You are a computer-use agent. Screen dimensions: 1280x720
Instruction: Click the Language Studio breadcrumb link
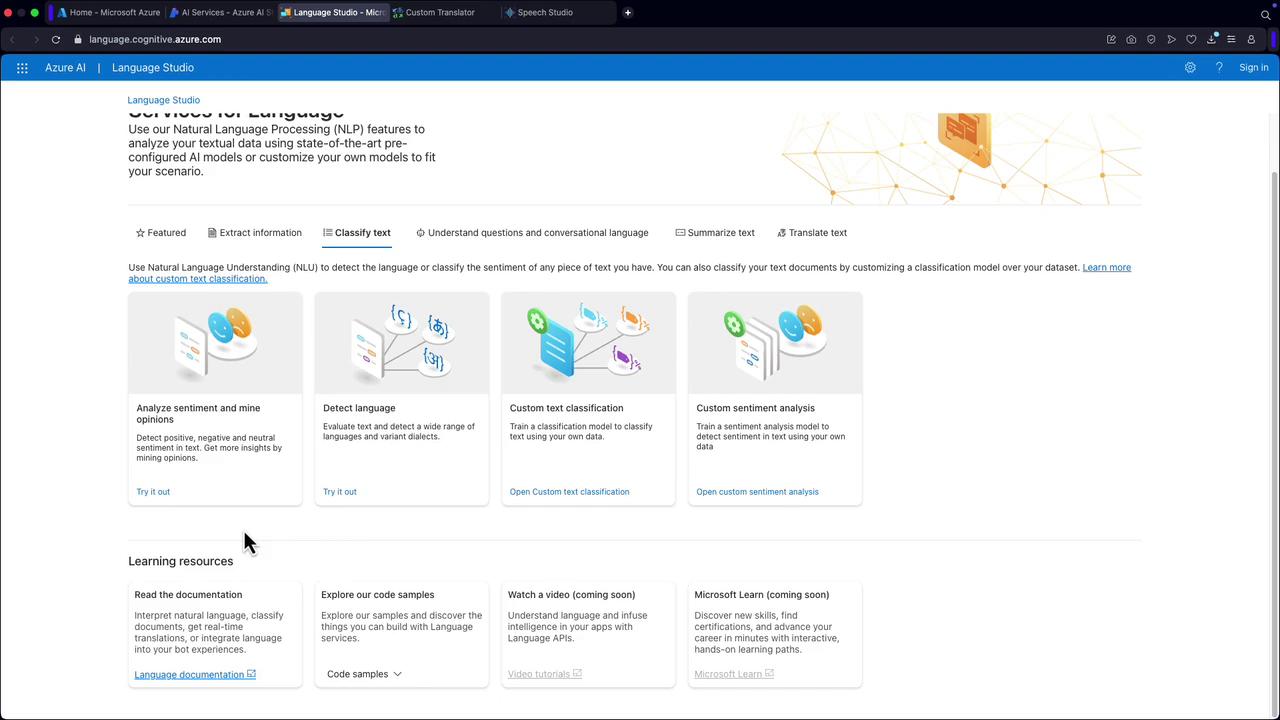tap(164, 100)
